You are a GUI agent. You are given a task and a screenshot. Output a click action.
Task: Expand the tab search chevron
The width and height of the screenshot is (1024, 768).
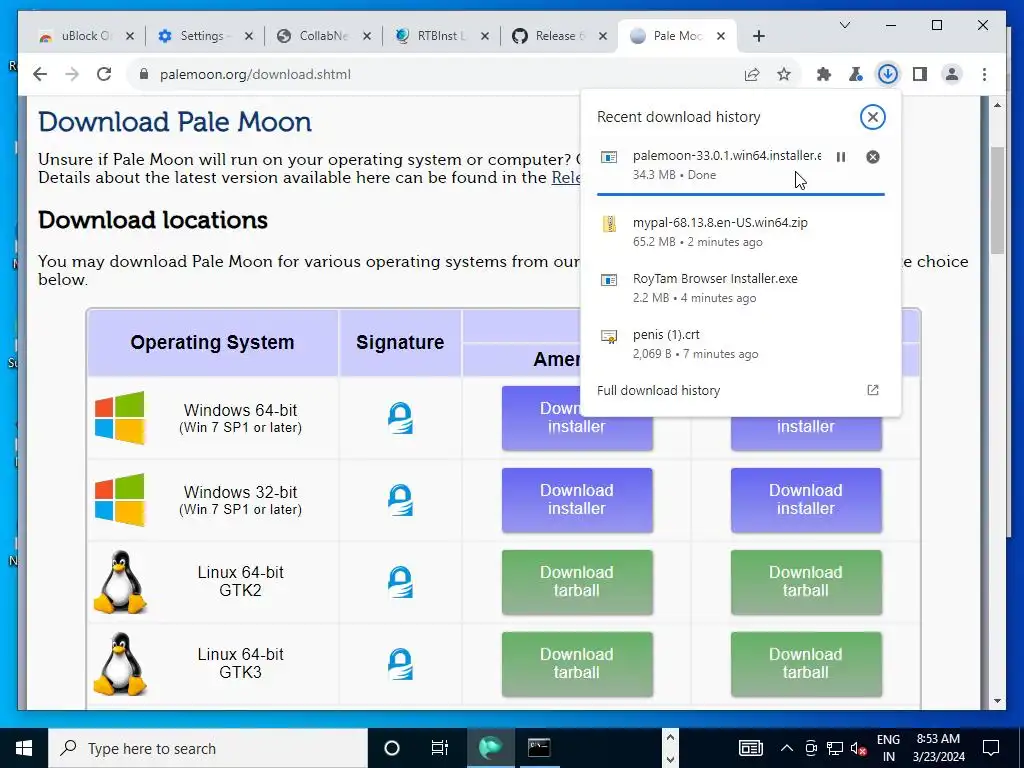click(x=844, y=25)
